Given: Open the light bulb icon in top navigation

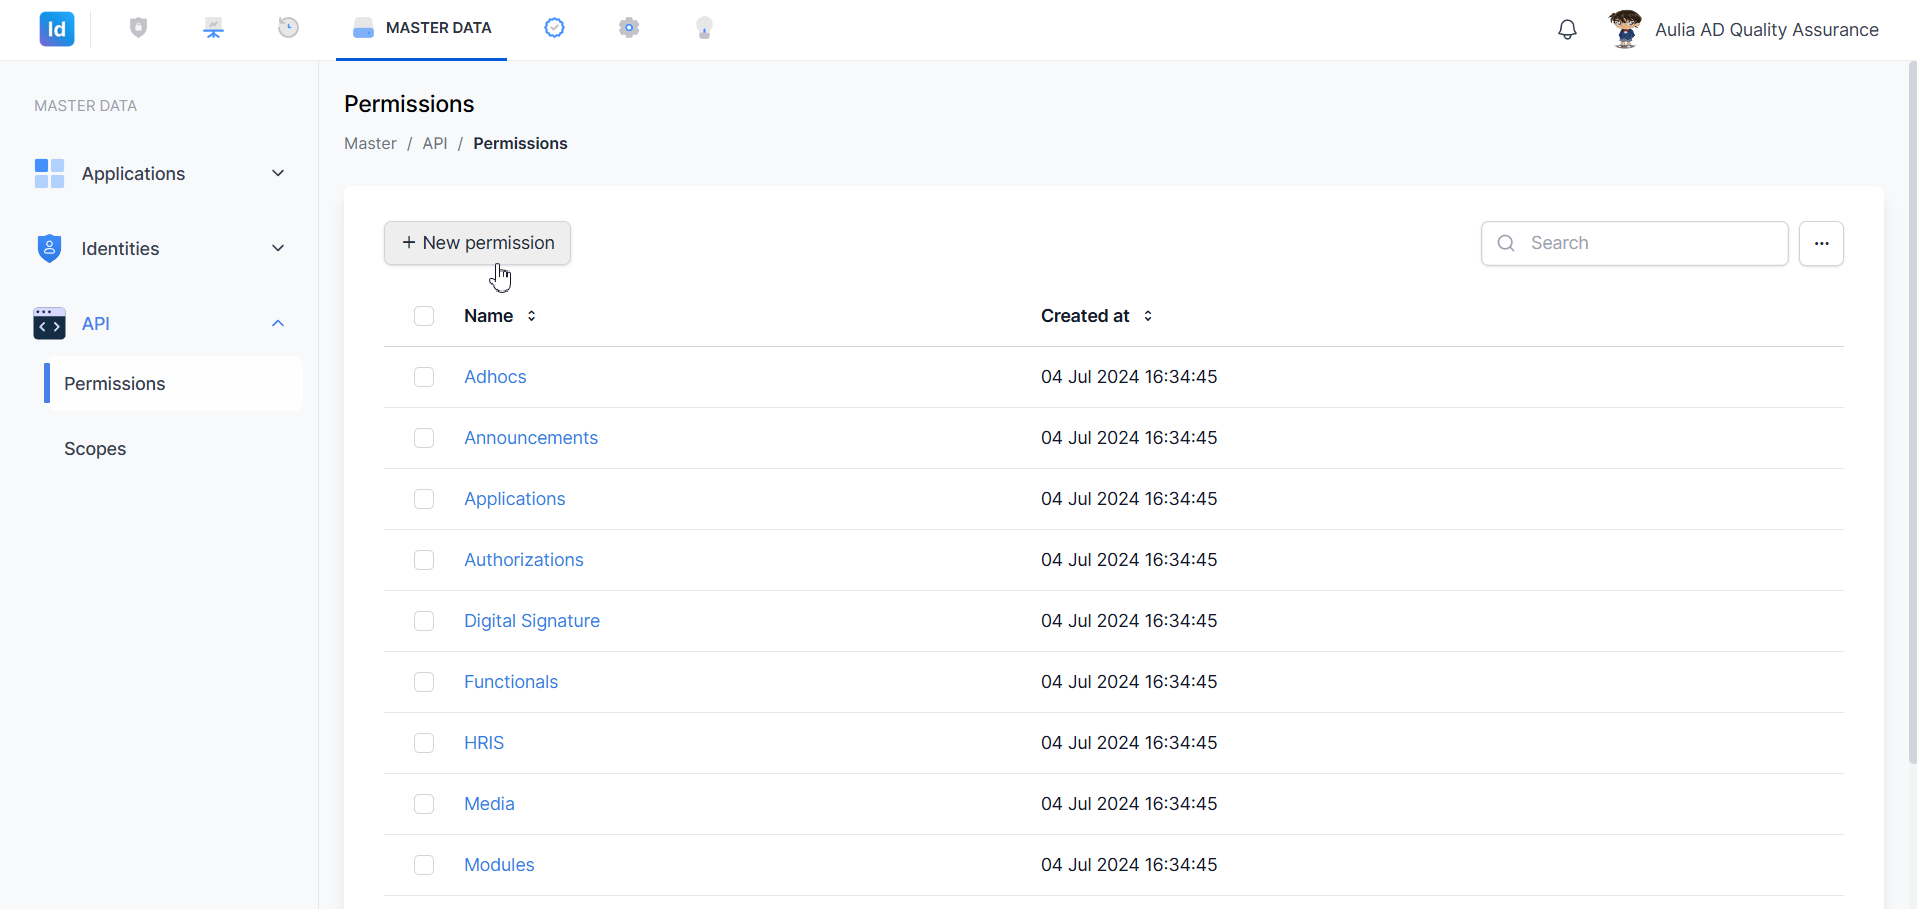Looking at the screenshot, I should pyautogui.click(x=704, y=28).
